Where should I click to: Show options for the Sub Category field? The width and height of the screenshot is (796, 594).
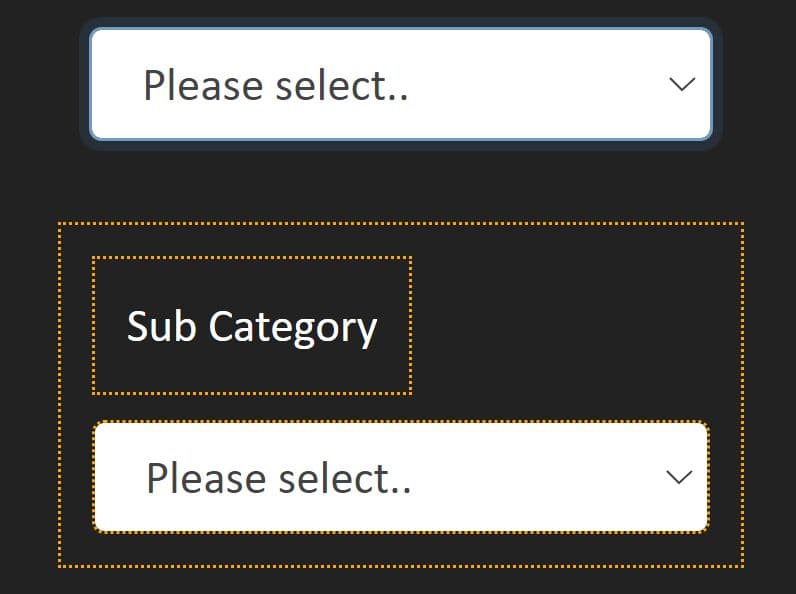401,477
